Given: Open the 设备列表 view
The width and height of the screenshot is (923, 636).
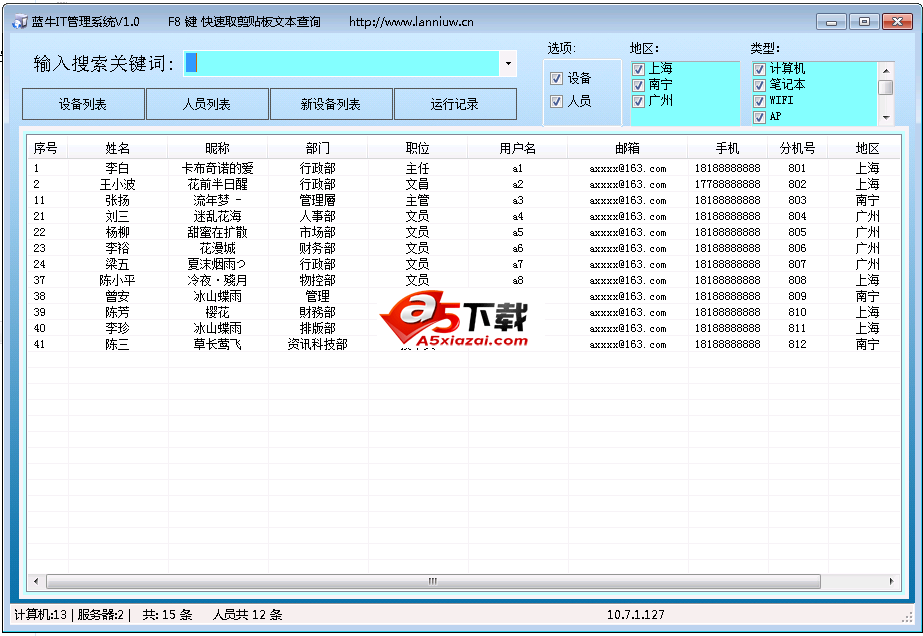Looking at the screenshot, I should tap(83, 104).
